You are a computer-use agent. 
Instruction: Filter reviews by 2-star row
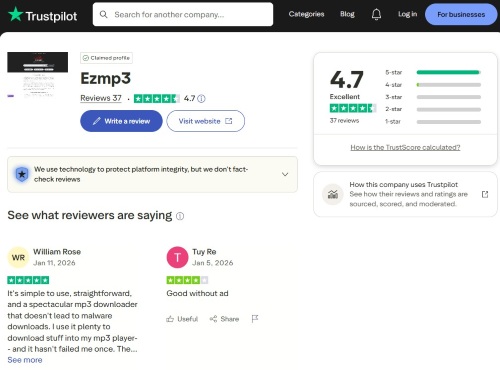[x=433, y=109]
